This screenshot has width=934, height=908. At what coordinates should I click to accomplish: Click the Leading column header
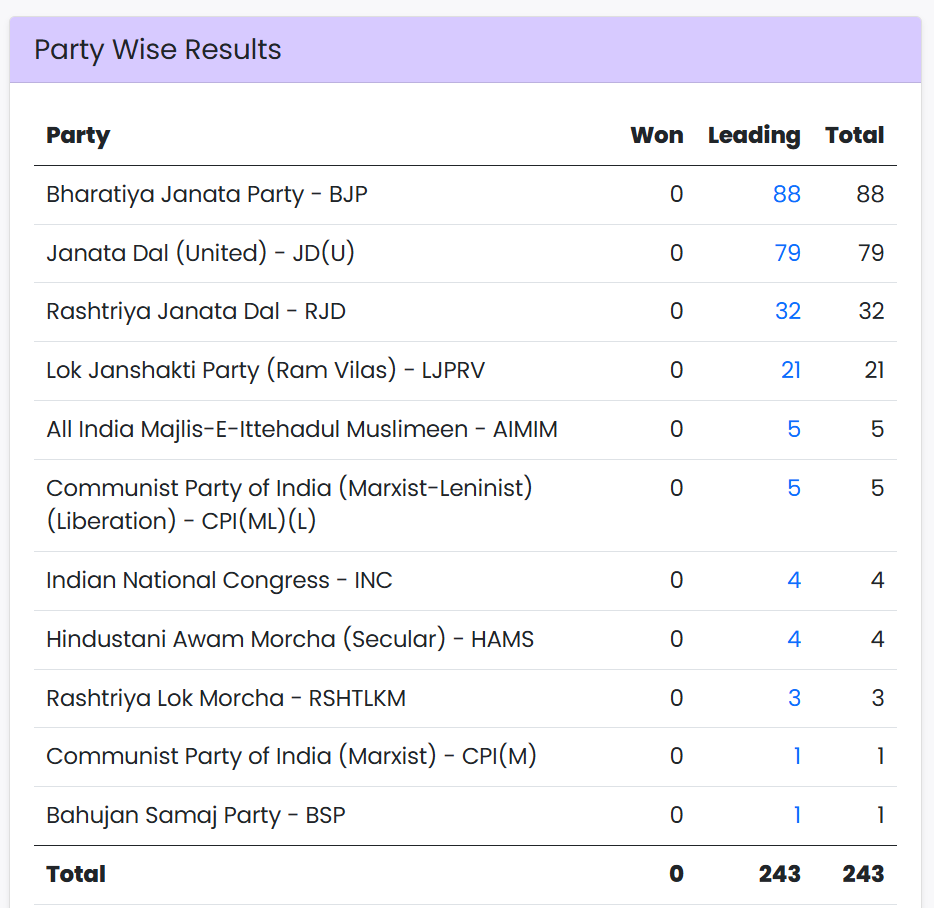[754, 136]
